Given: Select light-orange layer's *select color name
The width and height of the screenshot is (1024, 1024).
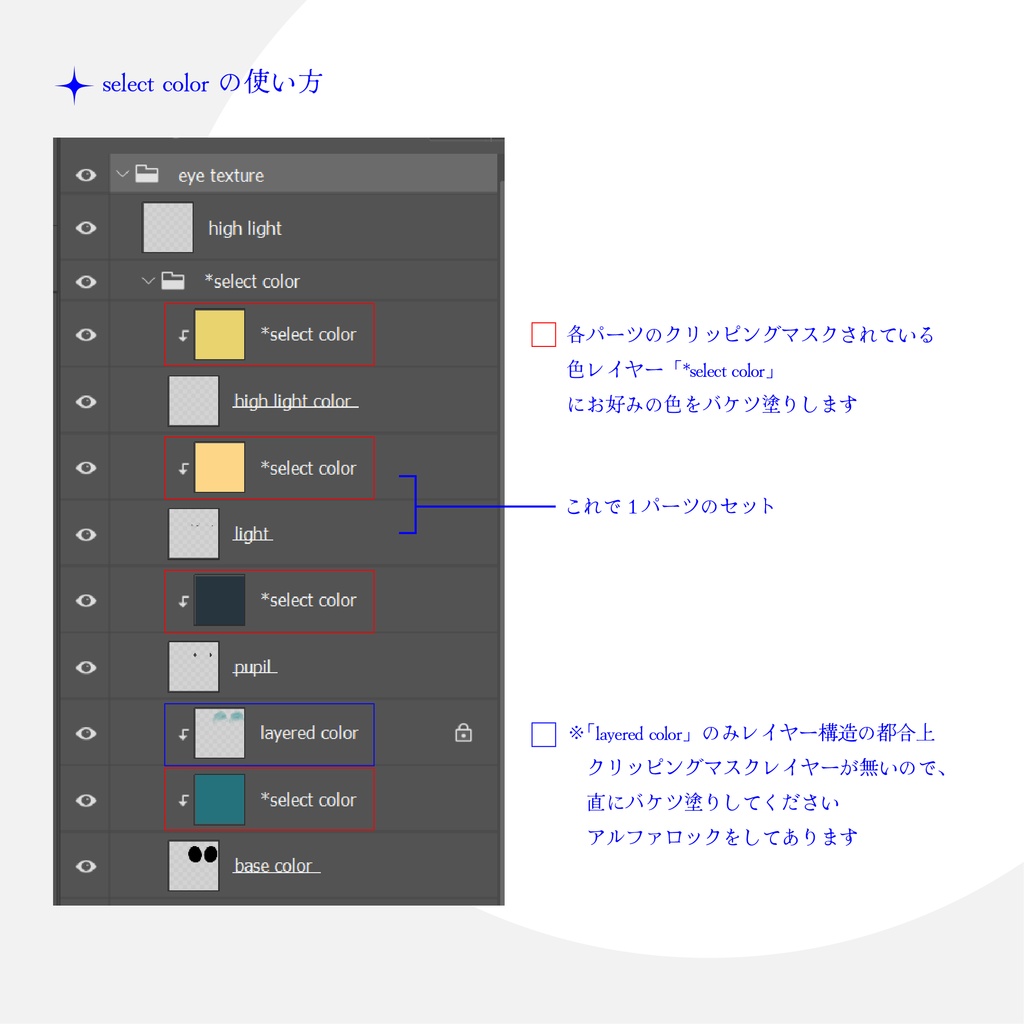Looking at the screenshot, I should point(308,468).
